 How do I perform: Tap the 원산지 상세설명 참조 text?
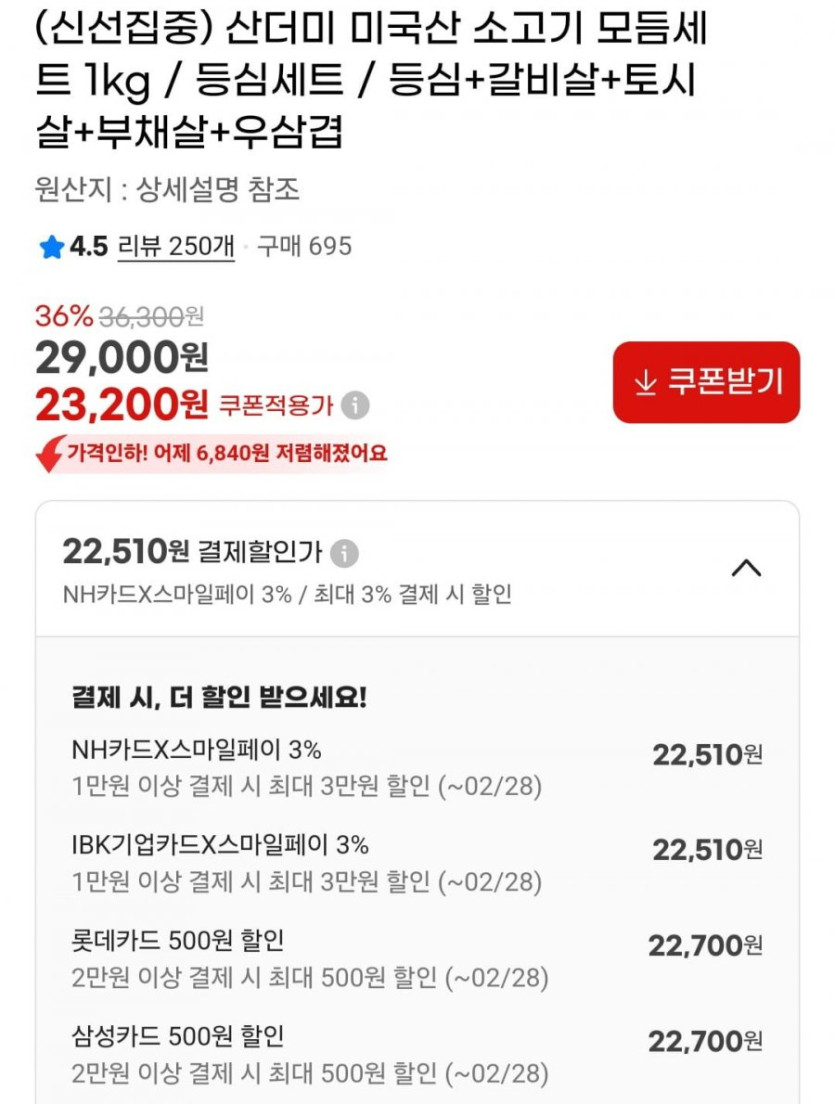(167, 189)
